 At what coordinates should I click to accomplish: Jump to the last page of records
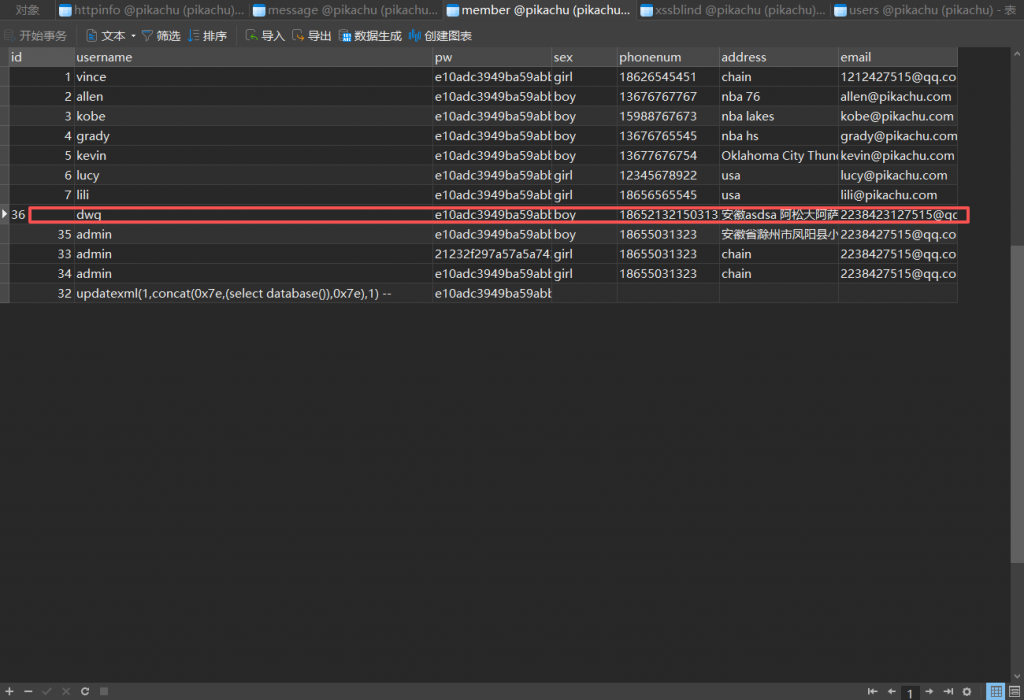[x=947, y=691]
